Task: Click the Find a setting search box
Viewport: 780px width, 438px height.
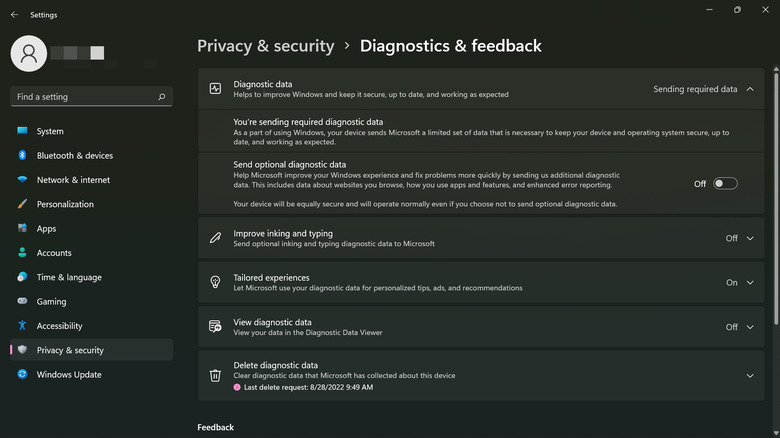Action: point(85,97)
